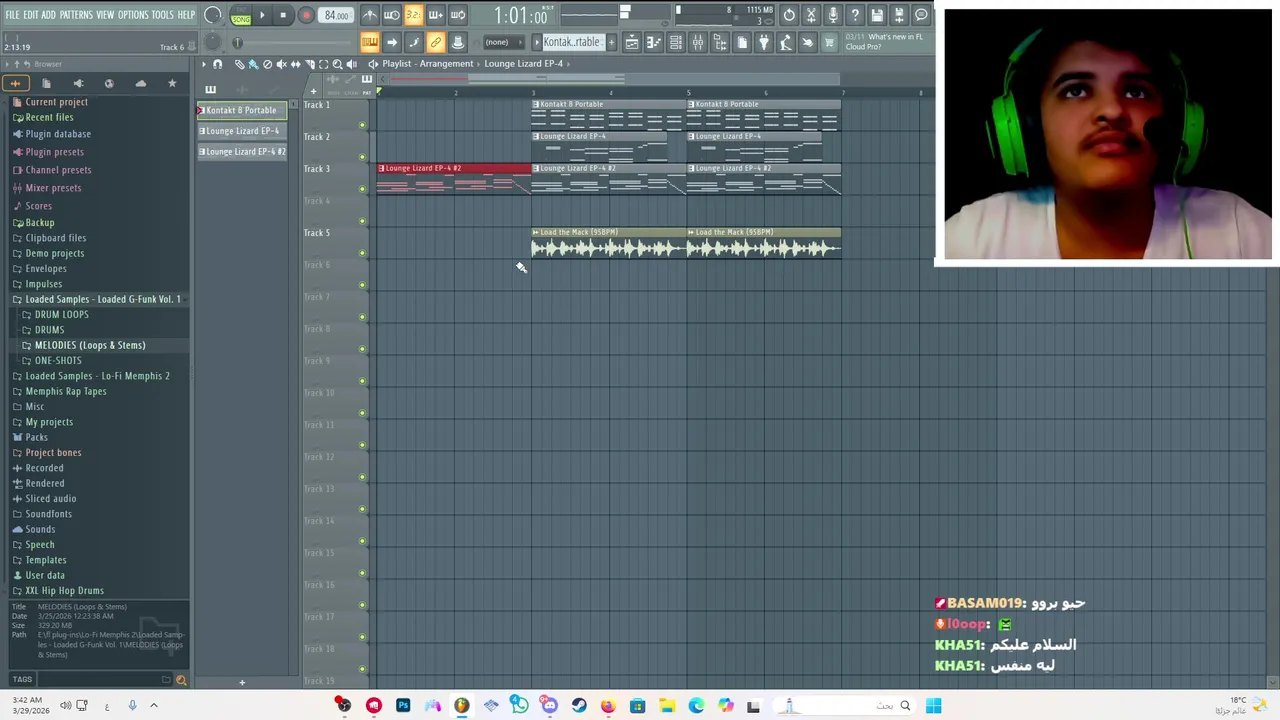
Task: Select the Delete tool in playlist
Action: coord(267,64)
